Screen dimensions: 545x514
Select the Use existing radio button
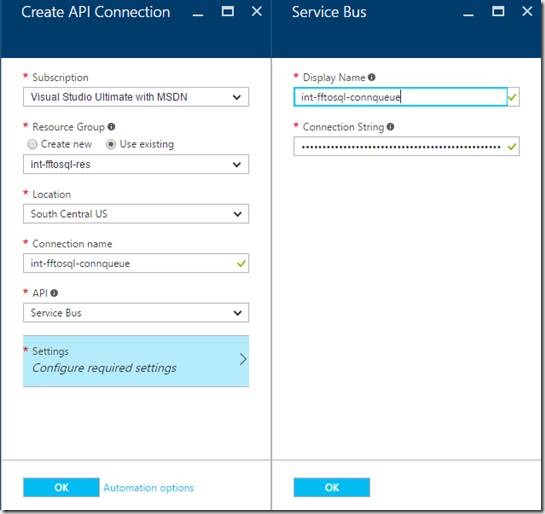(x=111, y=144)
